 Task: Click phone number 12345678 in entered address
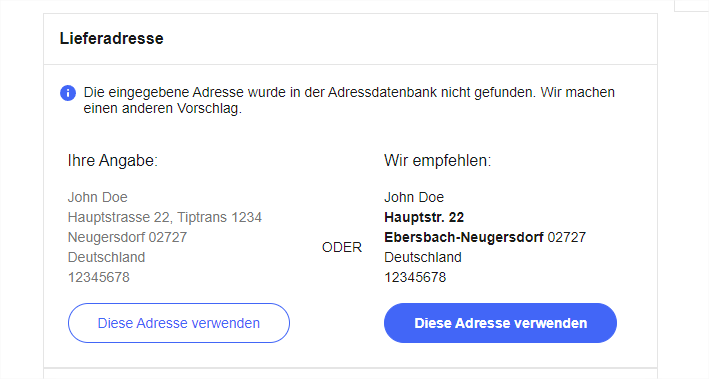pyautogui.click(x=99, y=277)
